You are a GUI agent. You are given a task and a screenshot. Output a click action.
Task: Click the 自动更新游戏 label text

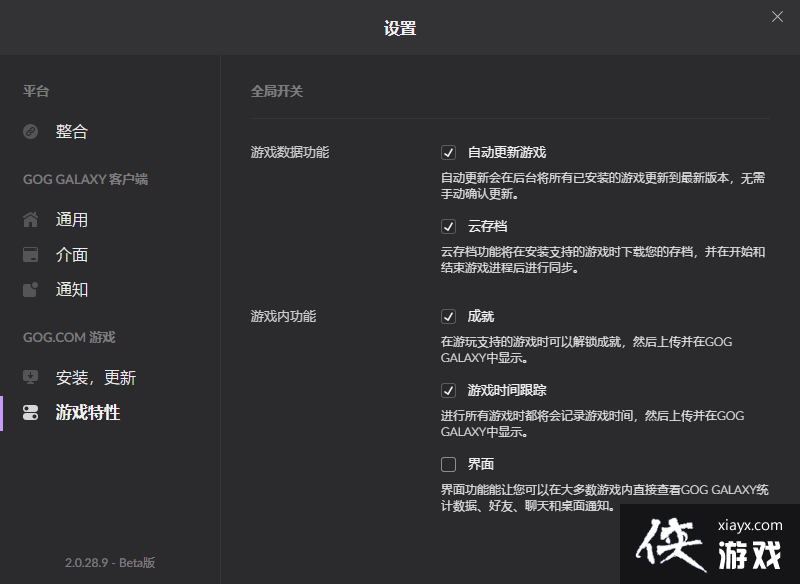coord(507,153)
